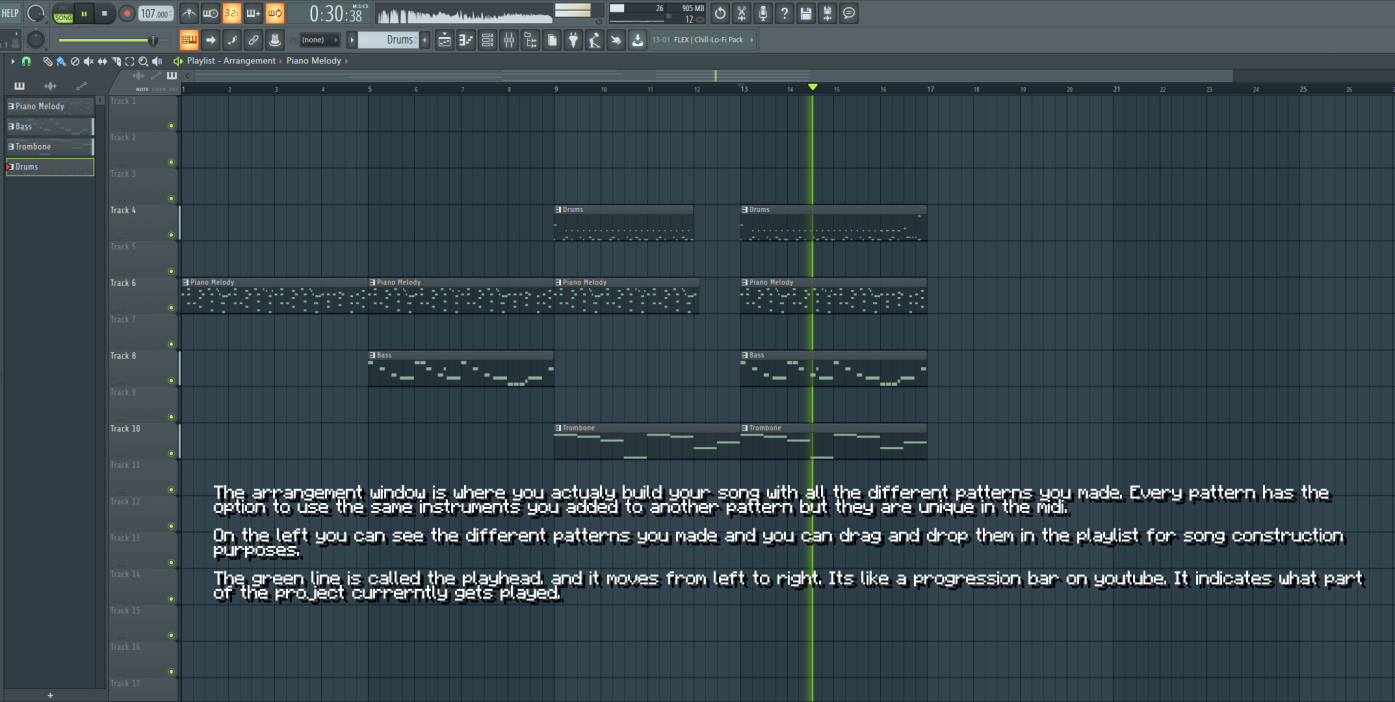1395x702 pixels.
Task: Select the mute tool speaker icon
Action: tap(88, 61)
